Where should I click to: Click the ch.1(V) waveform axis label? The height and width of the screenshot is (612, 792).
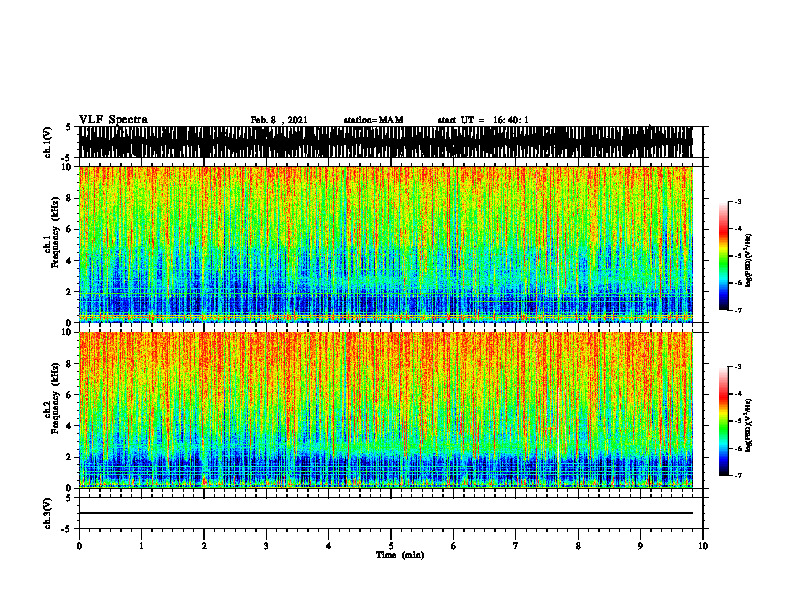tap(48, 142)
